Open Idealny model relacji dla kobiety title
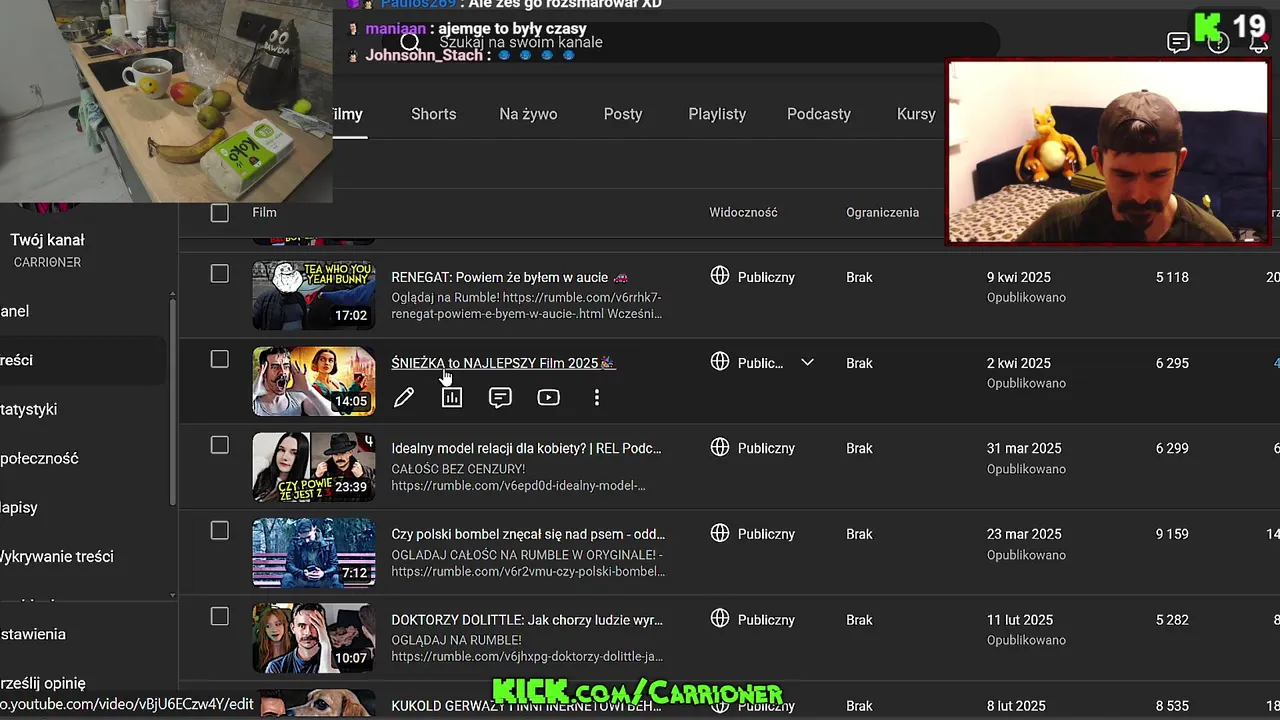 coord(526,448)
